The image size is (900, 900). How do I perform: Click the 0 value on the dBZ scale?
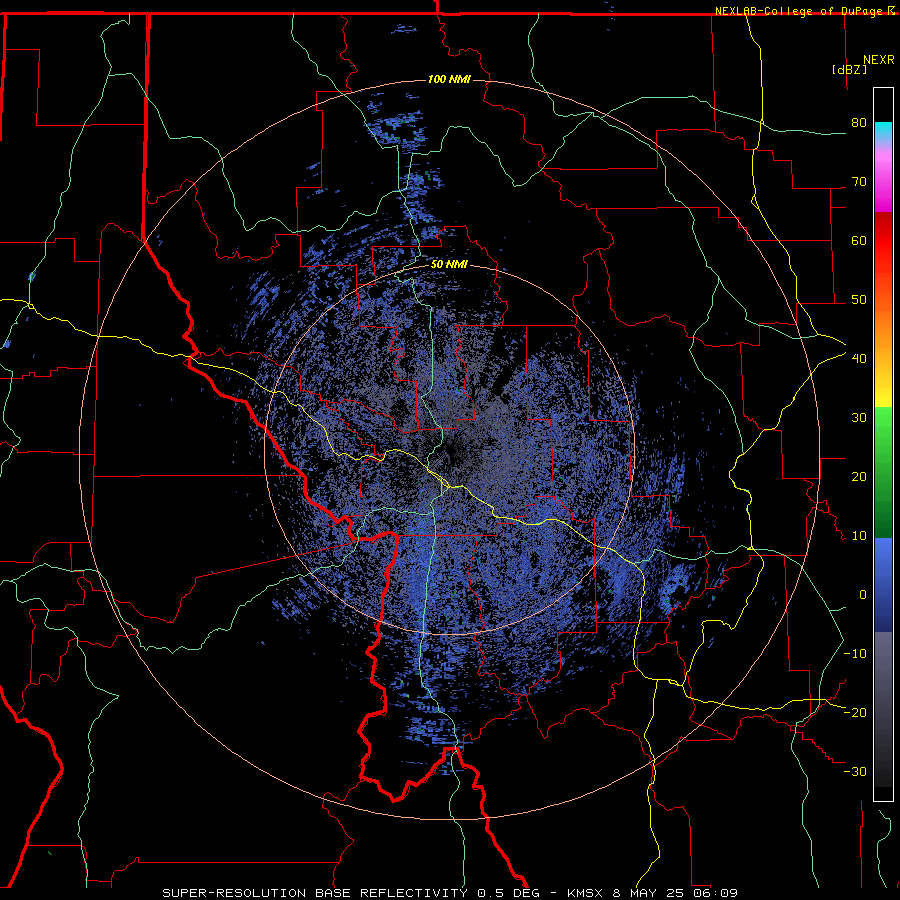coord(863,595)
